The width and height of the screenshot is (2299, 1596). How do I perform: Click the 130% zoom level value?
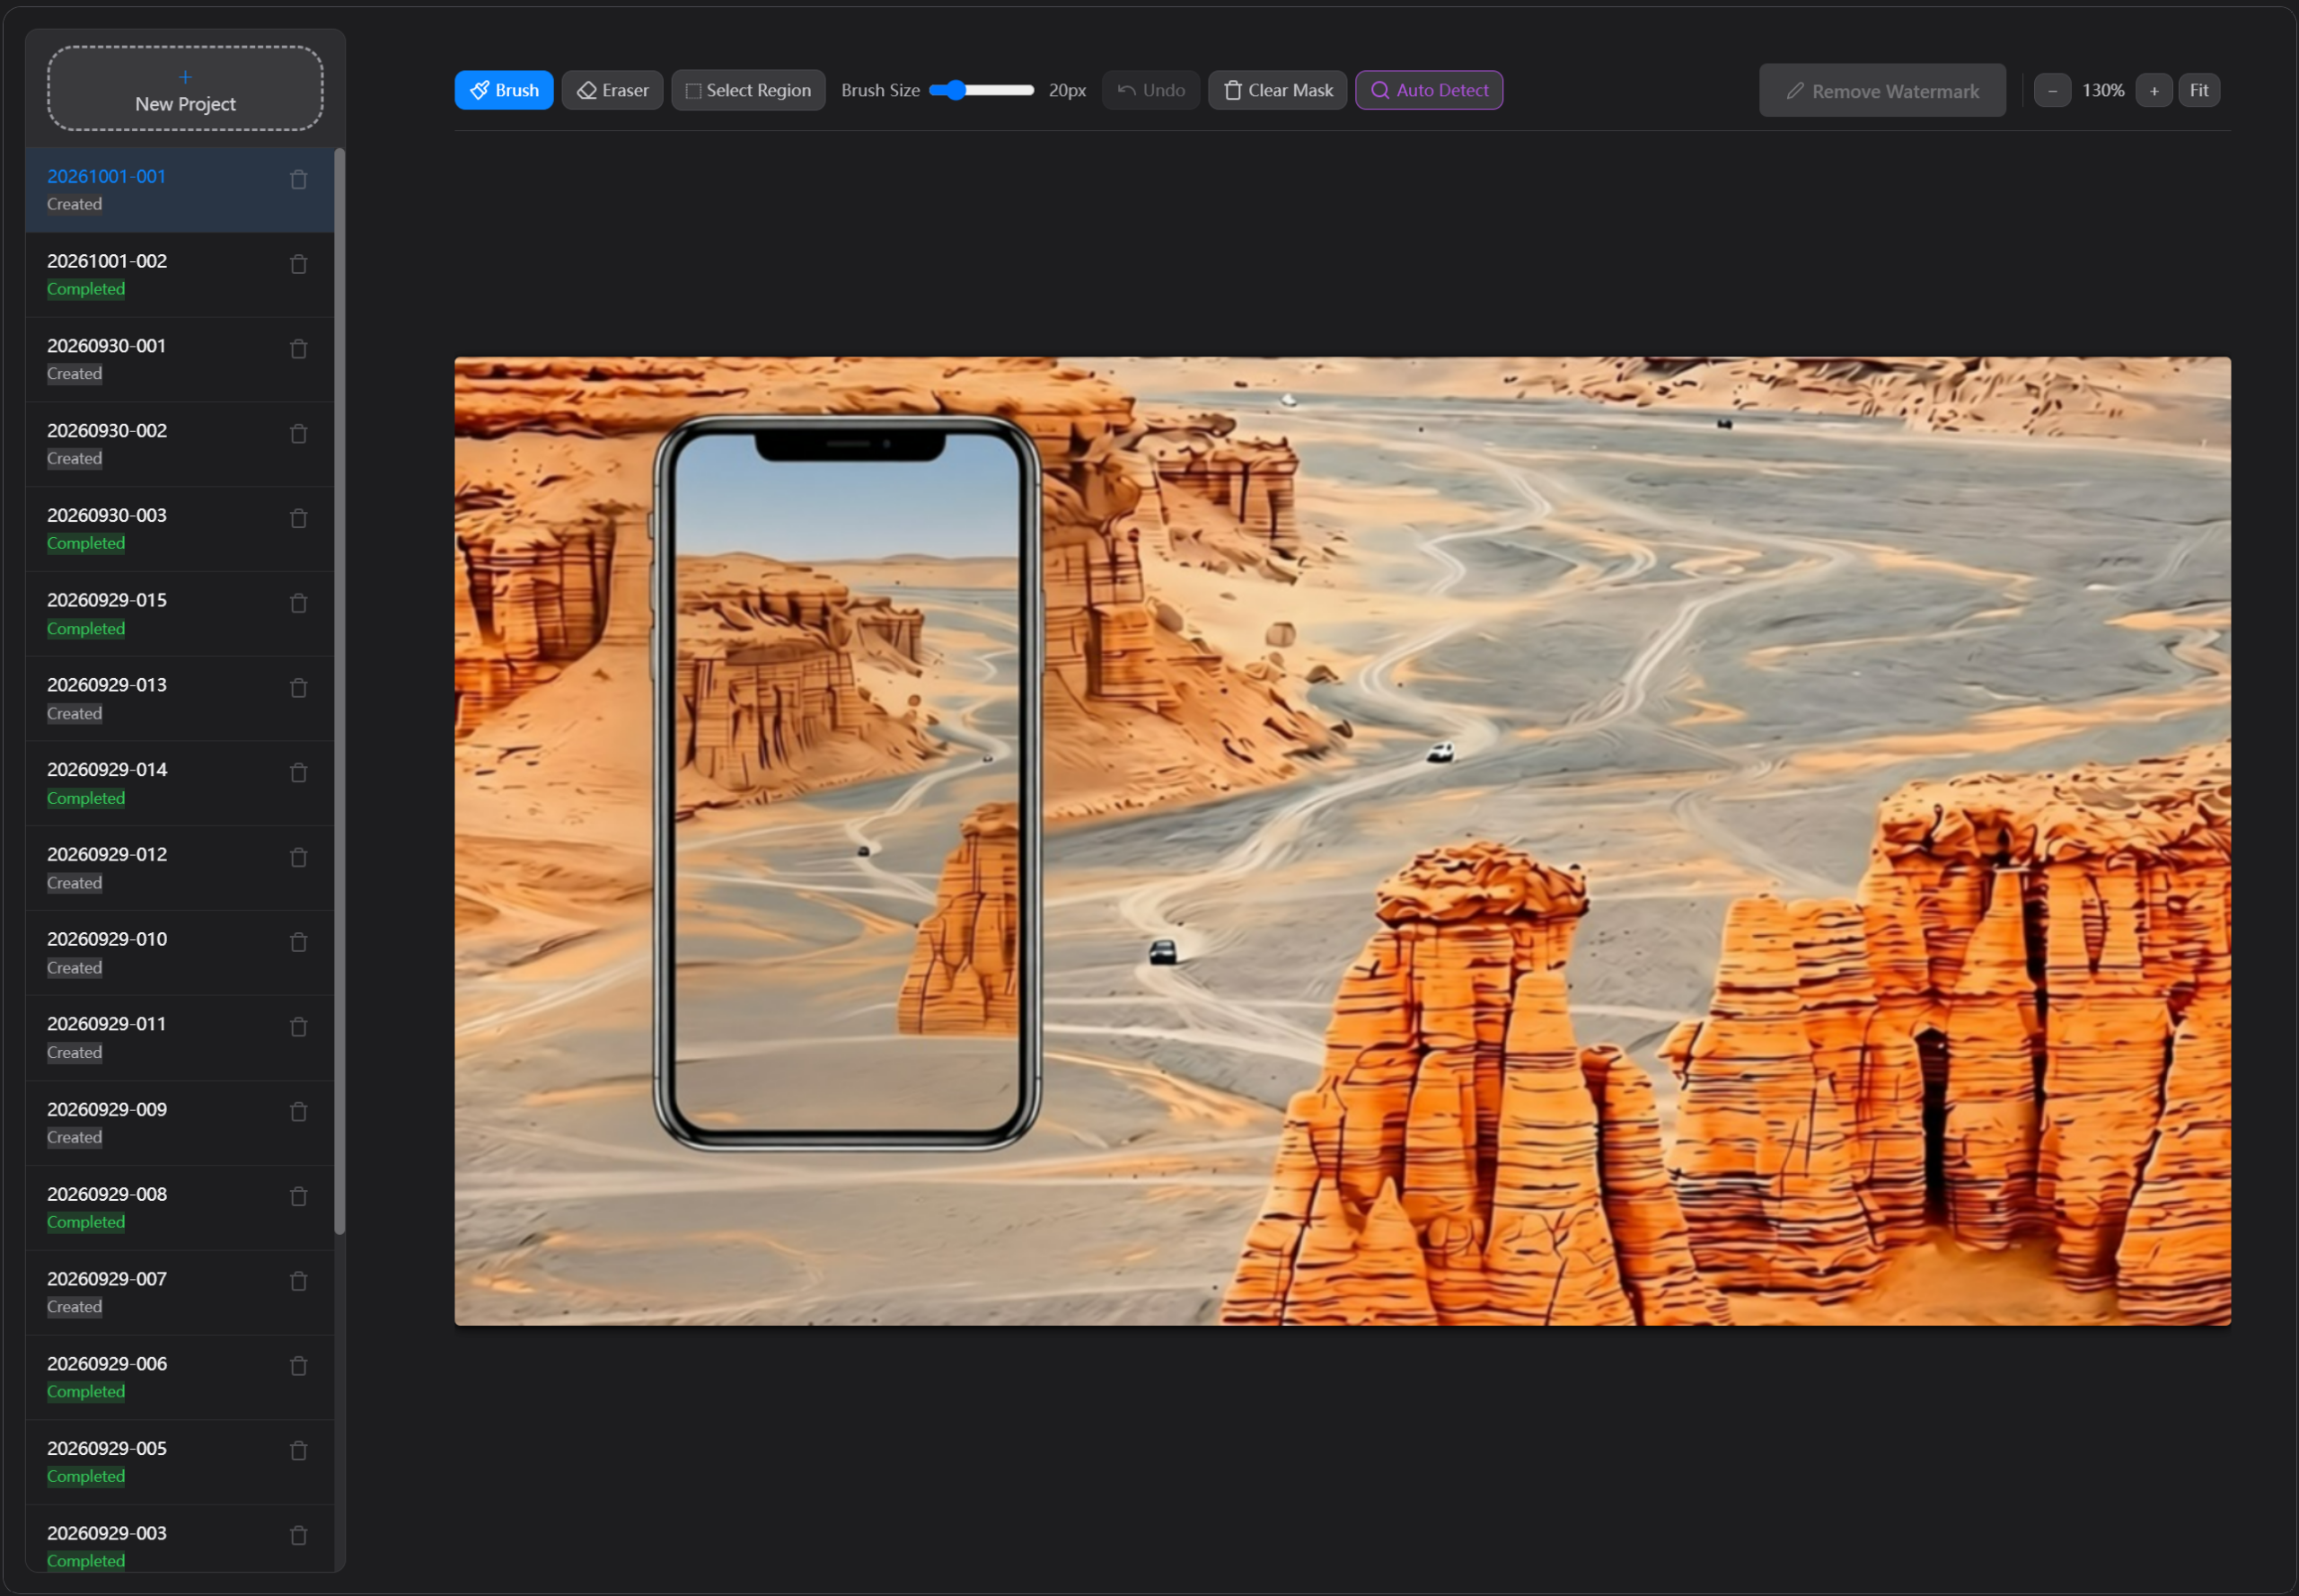point(2103,91)
